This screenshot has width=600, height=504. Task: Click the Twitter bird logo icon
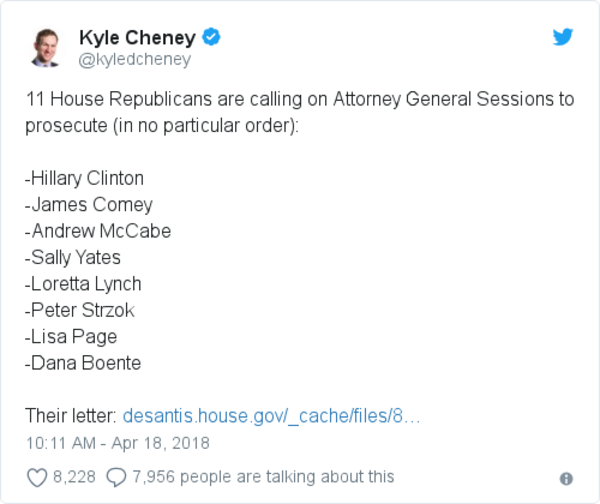pos(563,37)
